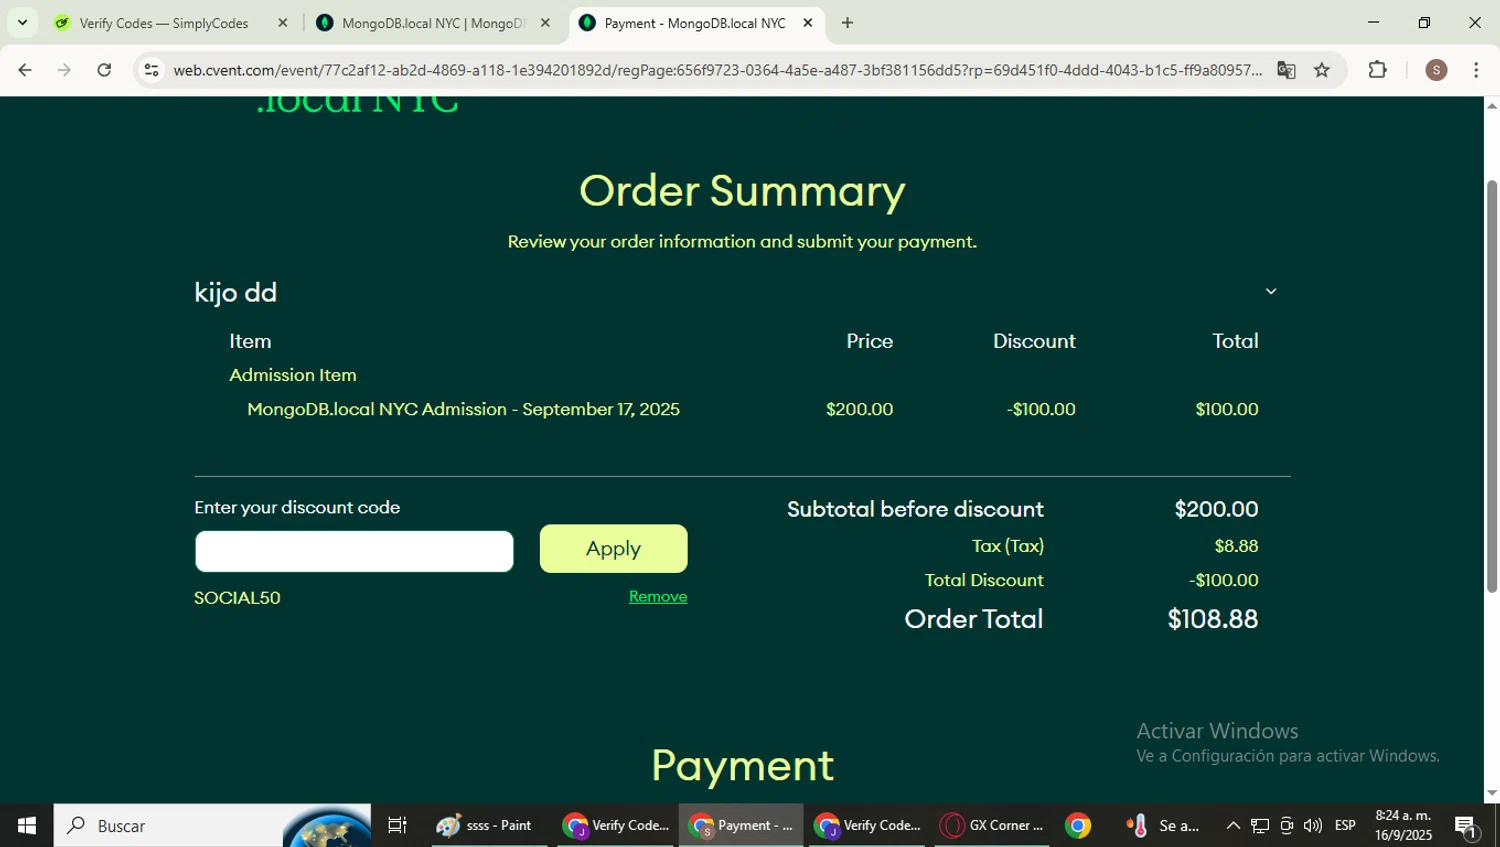1500x847 pixels.
Task: Close the MongoDB.local NYC | MongoDB tab
Action: pyautogui.click(x=545, y=23)
